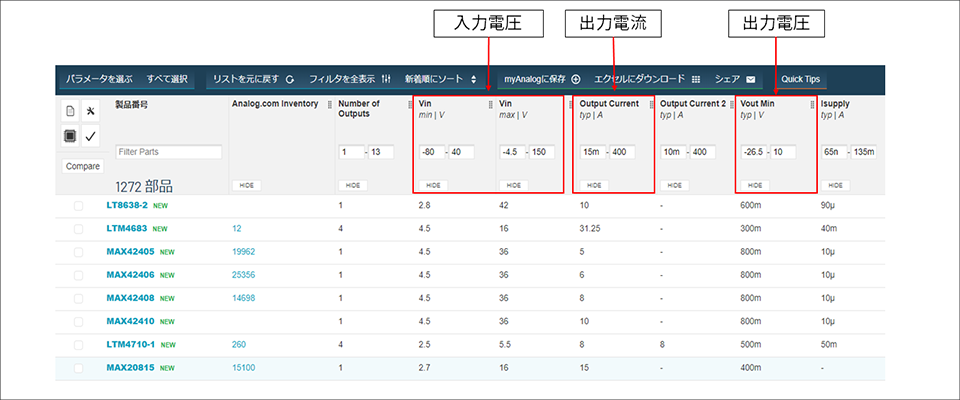Grab the Analog.com Inventory column handle

(330, 104)
